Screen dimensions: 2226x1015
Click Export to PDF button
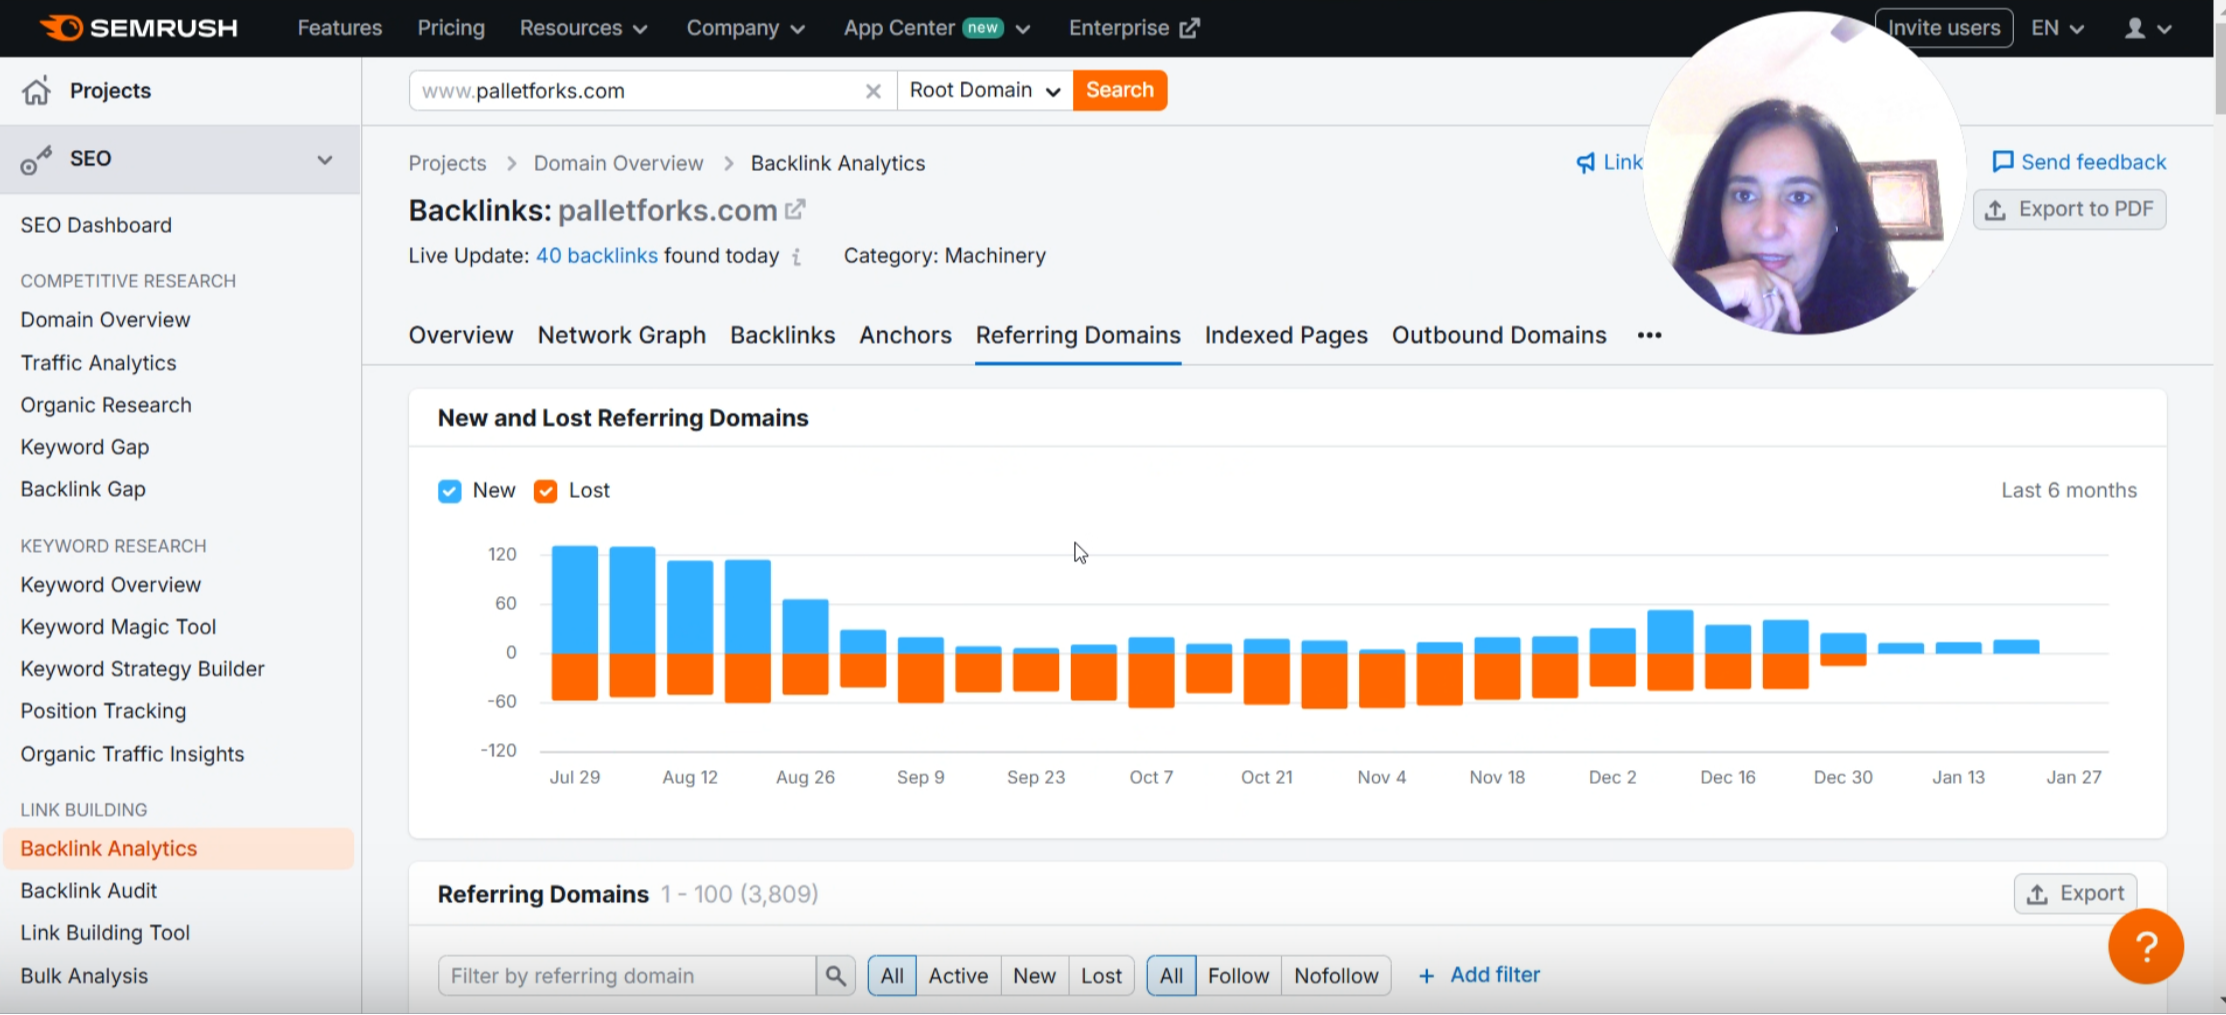2070,210
